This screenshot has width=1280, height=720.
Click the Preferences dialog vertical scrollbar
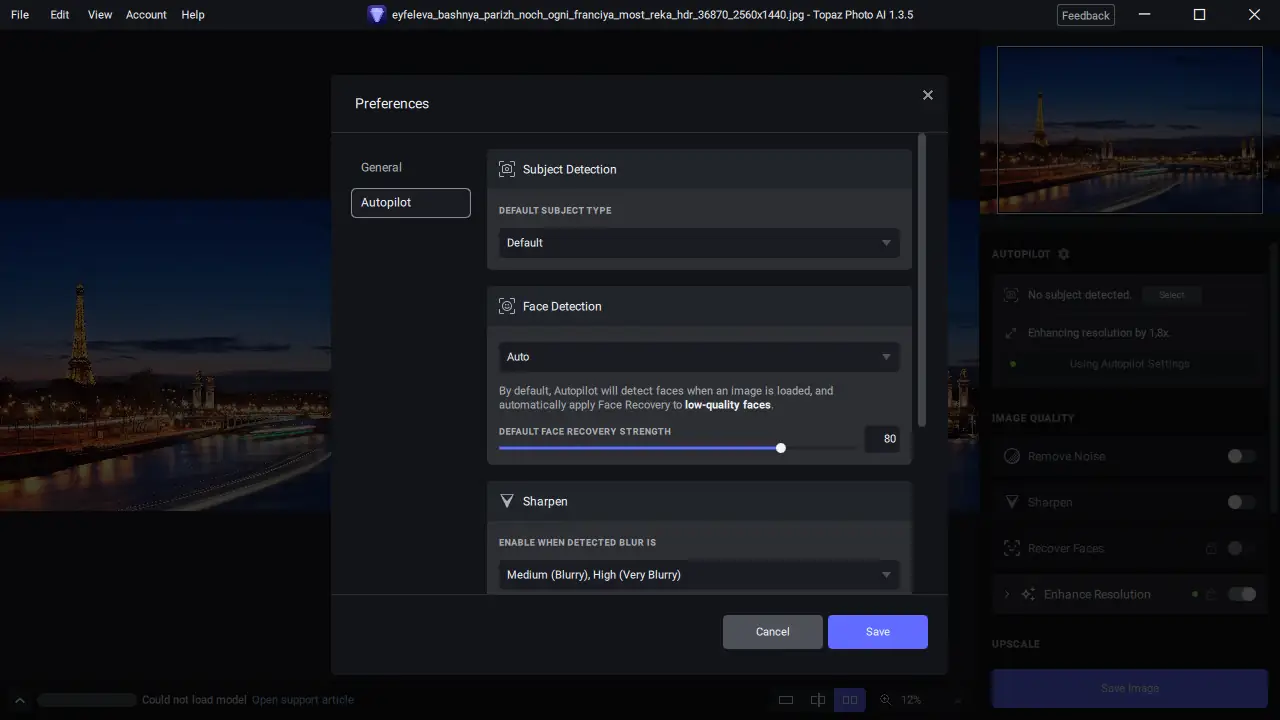pos(922,280)
